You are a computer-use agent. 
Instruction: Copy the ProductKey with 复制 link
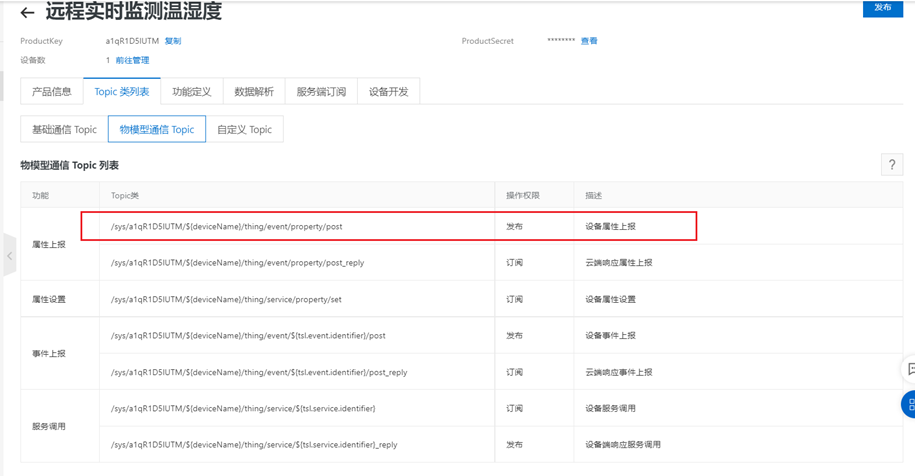pyautogui.click(x=173, y=41)
